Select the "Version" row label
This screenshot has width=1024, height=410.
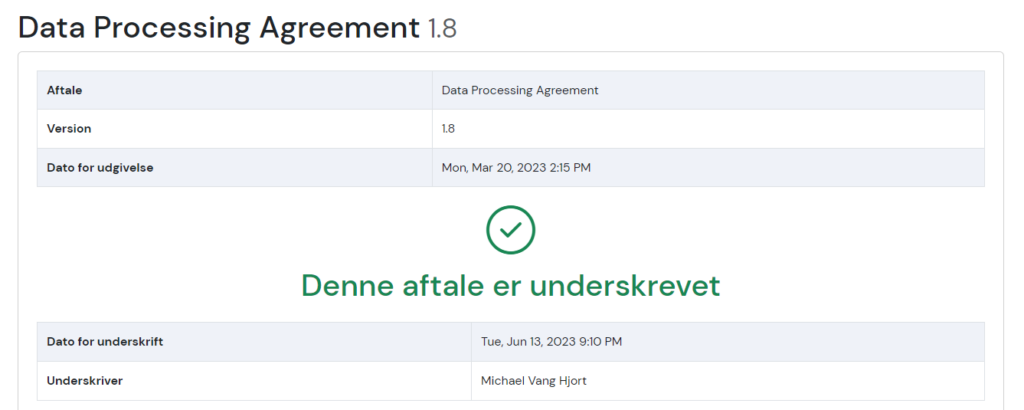pos(69,129)
